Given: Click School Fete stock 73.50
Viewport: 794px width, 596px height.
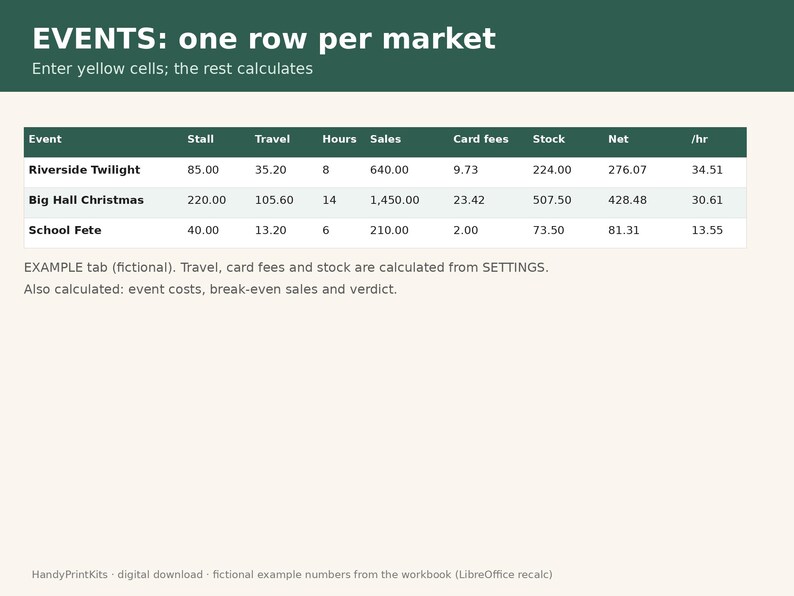Looking at the screenshot, I should (548, 230).
